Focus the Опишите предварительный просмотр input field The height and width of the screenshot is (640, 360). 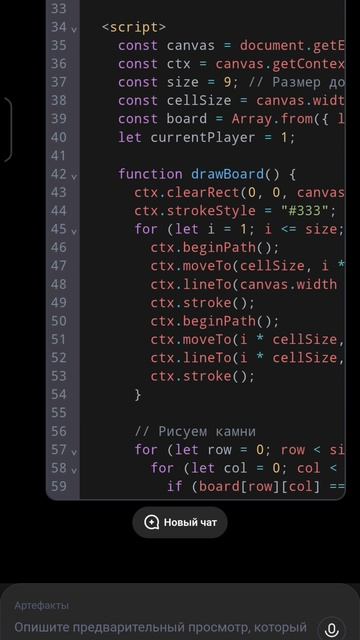pyautogui.click(x=161, y=627)
